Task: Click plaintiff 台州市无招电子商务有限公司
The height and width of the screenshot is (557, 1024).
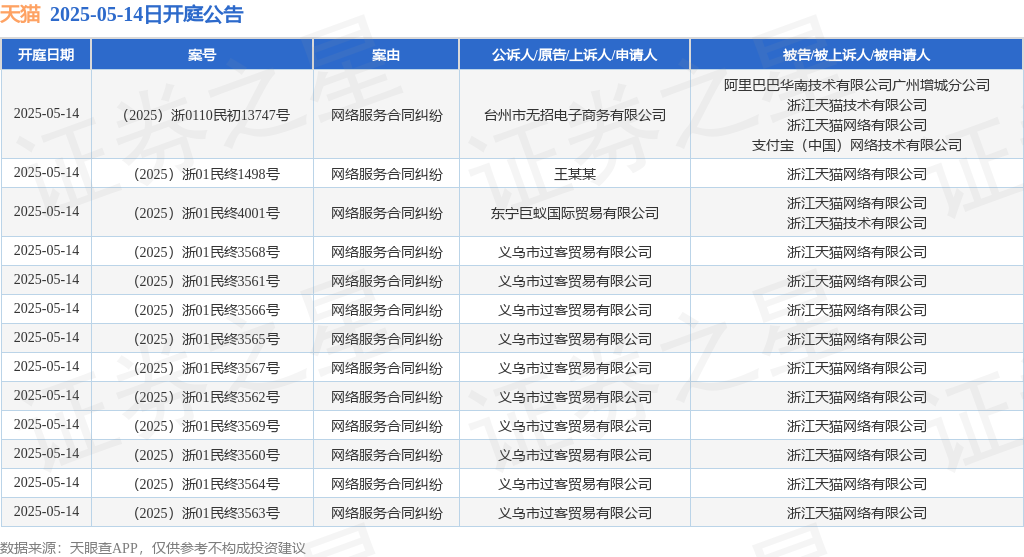Action: [x=575, y=115]
